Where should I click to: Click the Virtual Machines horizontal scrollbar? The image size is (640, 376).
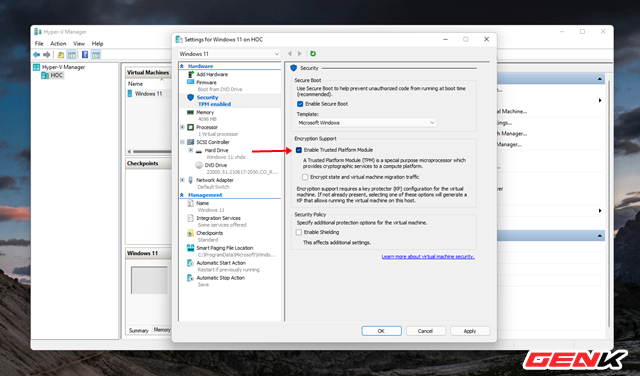pos(149,151)
